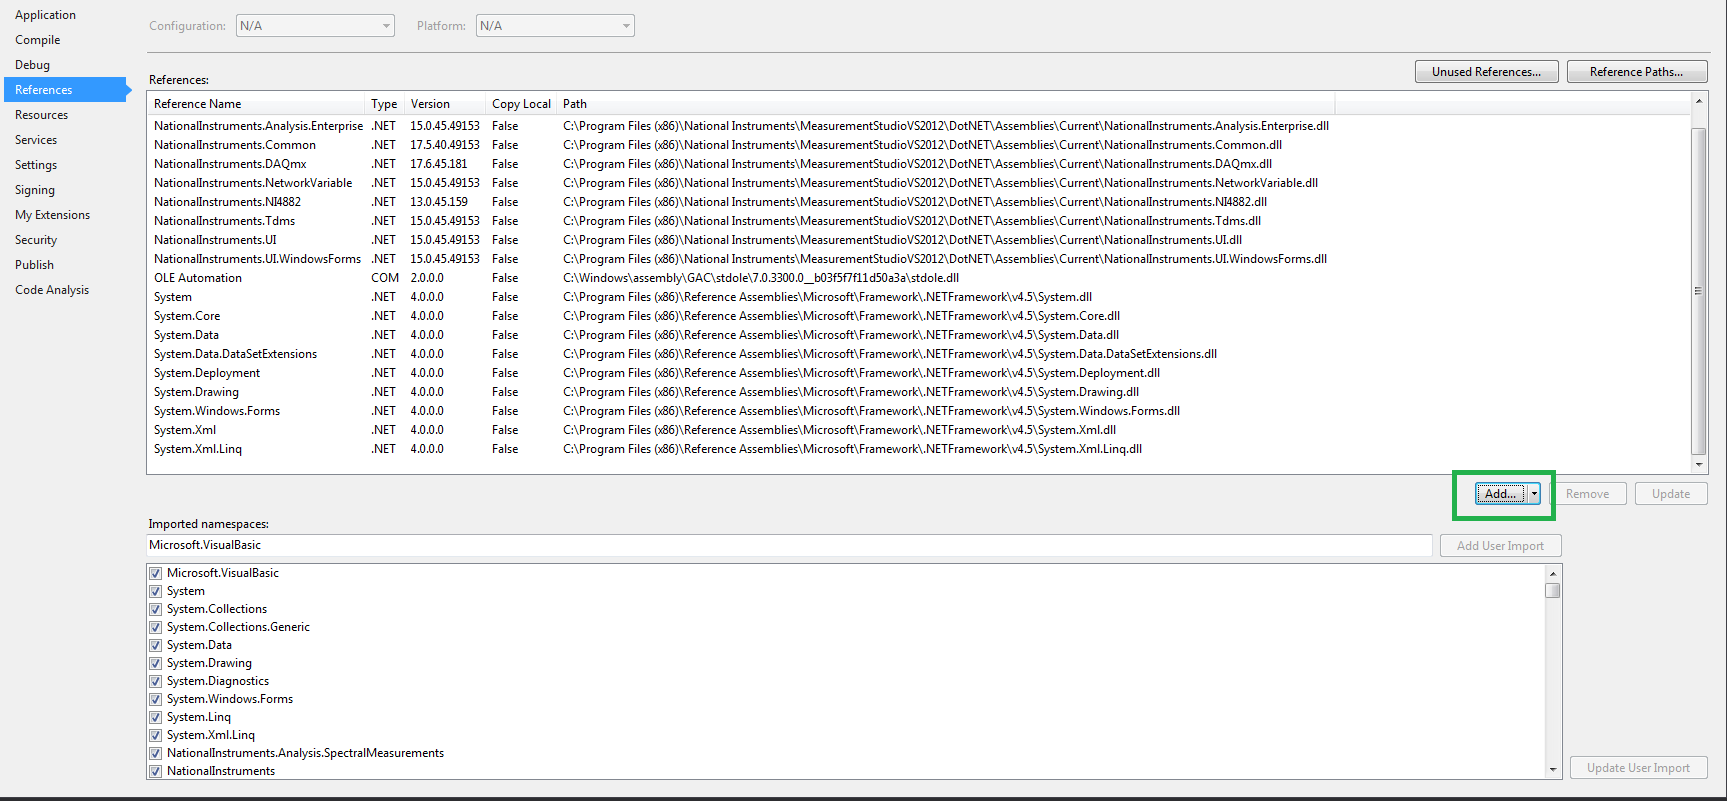
Task: Focus the imported namespaces text field
Action: 789,545
